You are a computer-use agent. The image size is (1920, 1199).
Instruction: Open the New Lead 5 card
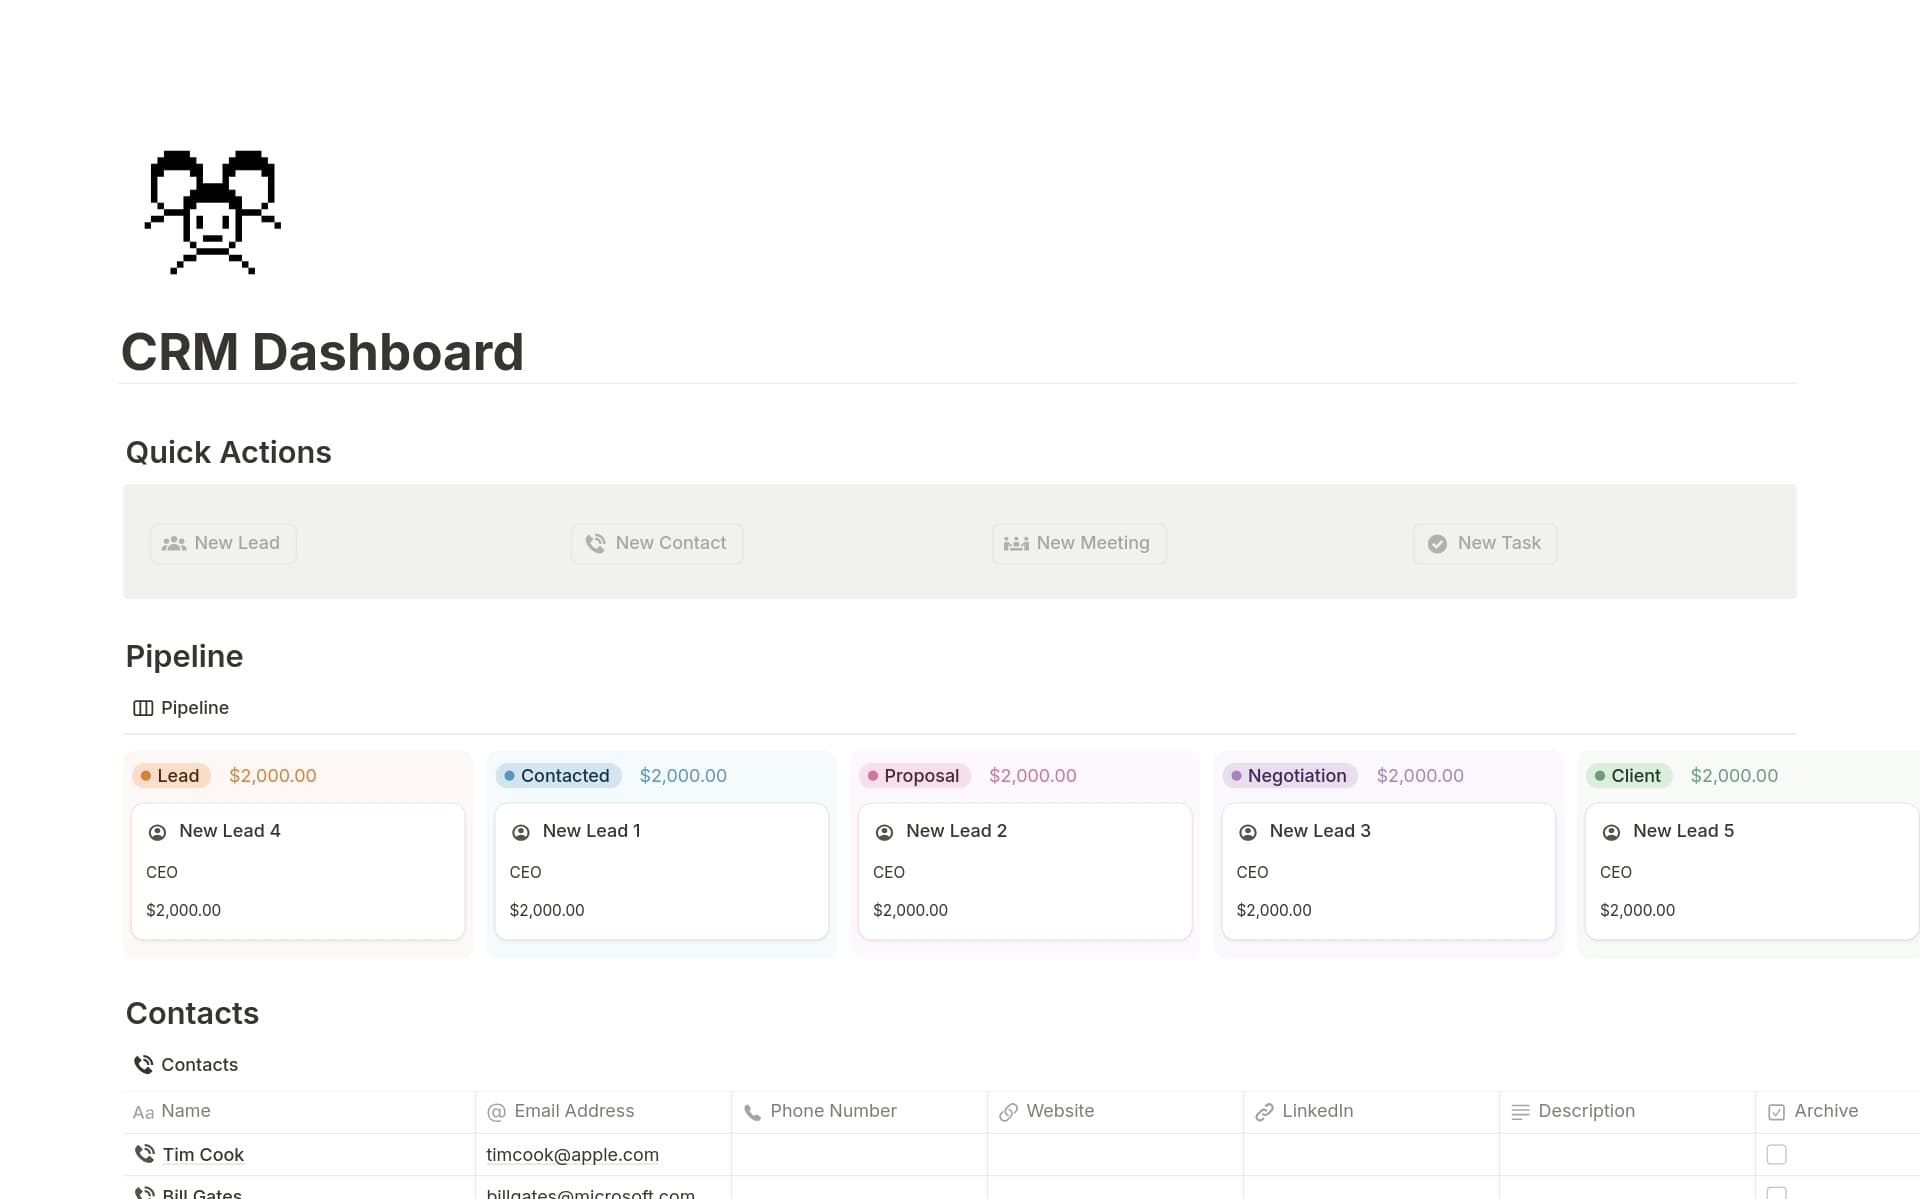click(x=1752, y=871)
